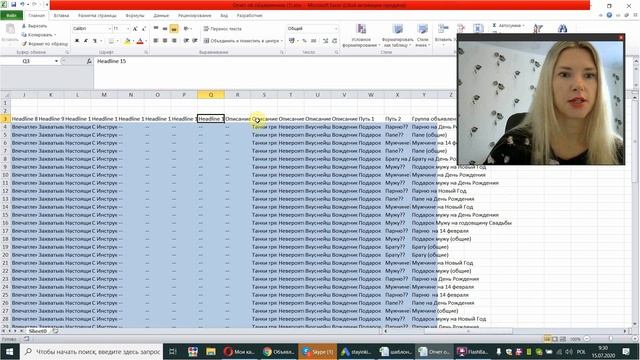Click the Chrome taskbar button

point(279,351)
